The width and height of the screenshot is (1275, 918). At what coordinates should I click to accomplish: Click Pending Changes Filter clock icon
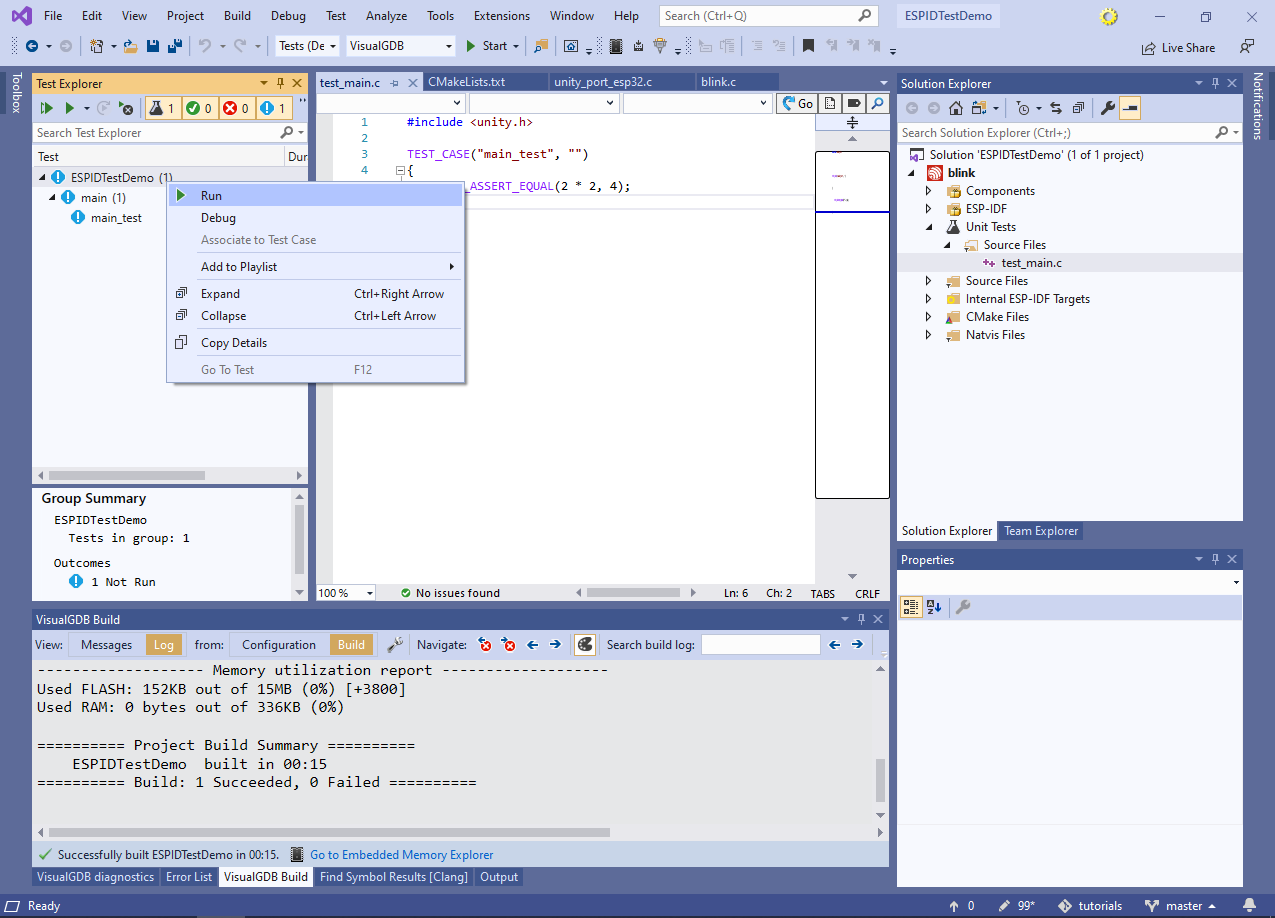pos(1022,108)
